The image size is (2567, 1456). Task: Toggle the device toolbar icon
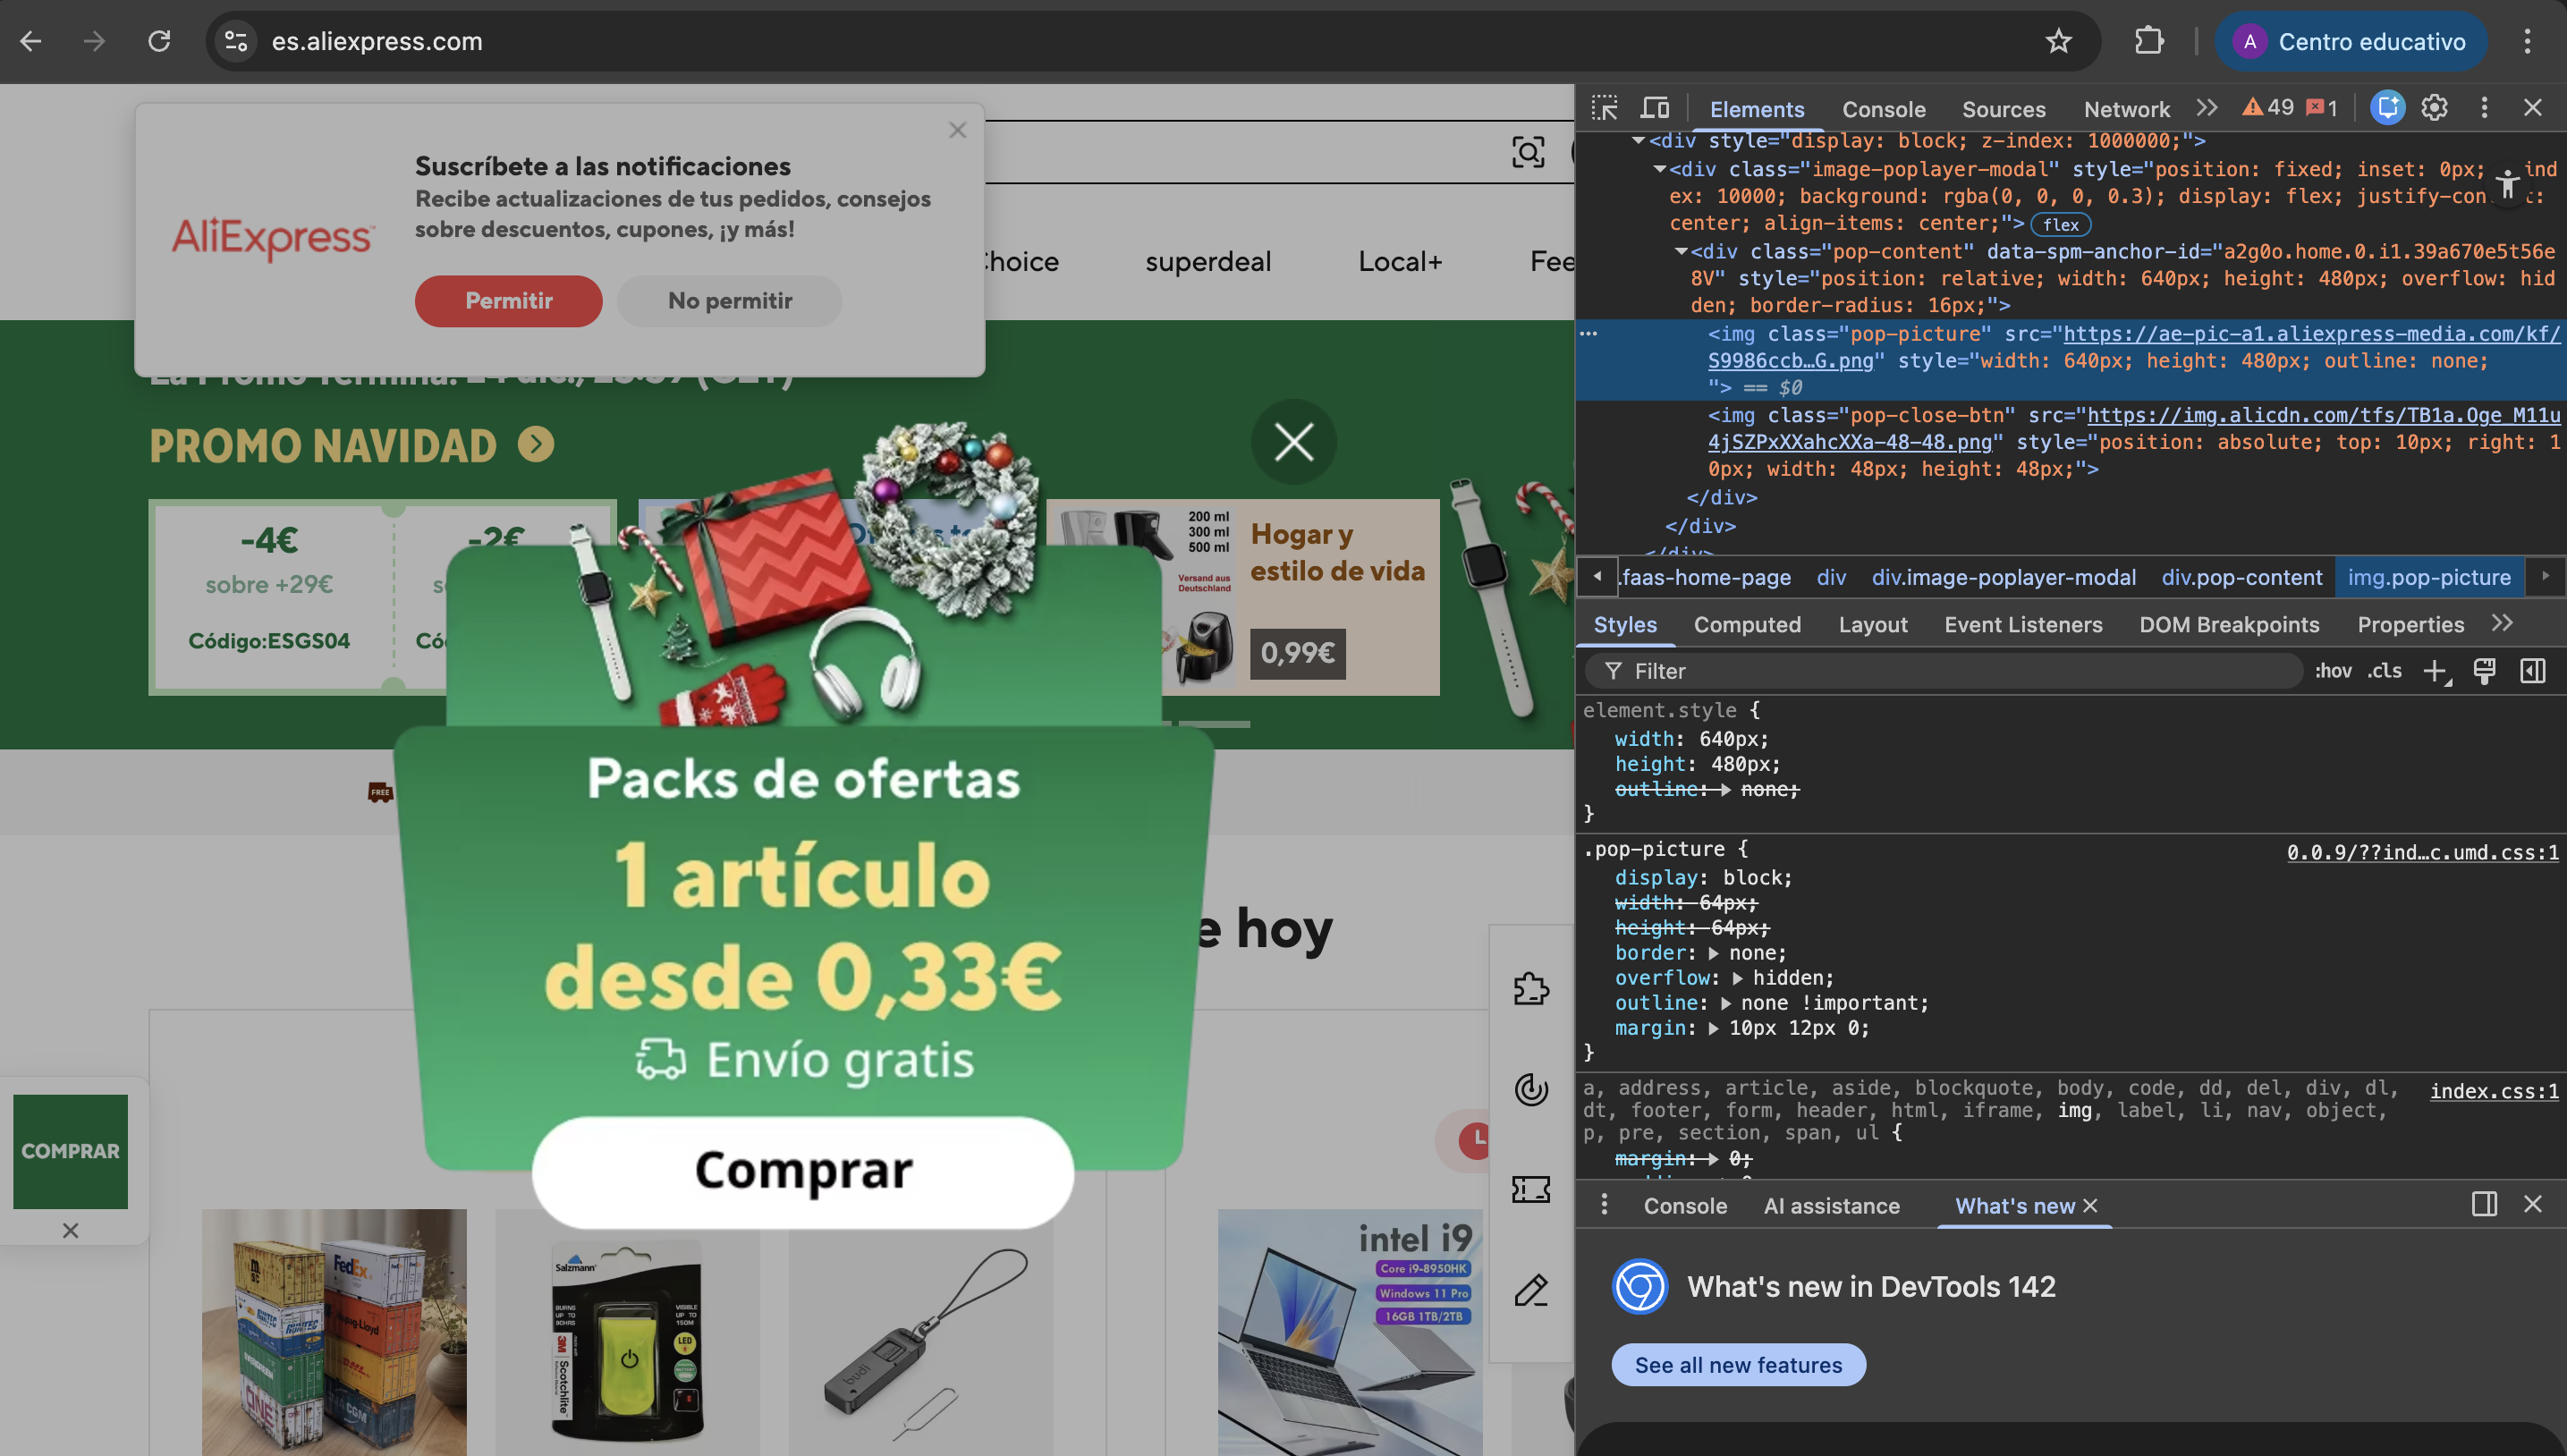point(1655,108)
